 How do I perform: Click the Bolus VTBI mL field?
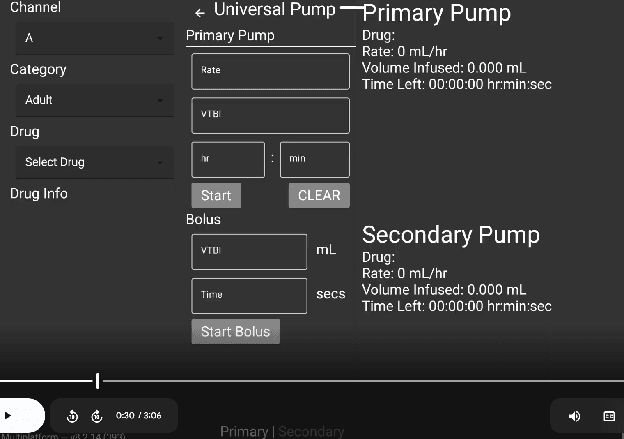[x=249, y=252]
